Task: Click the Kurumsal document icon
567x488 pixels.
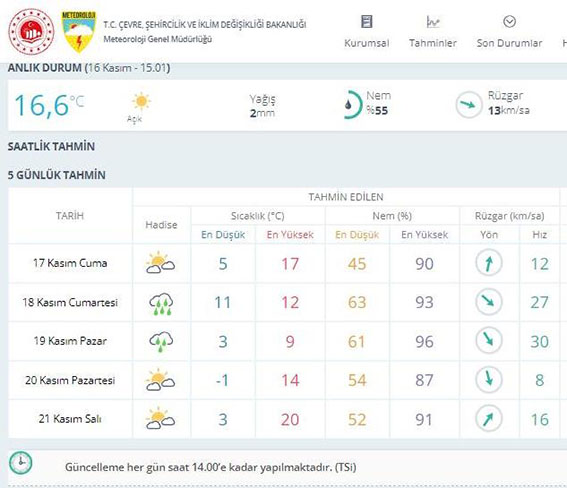Action: coord(367,22)
